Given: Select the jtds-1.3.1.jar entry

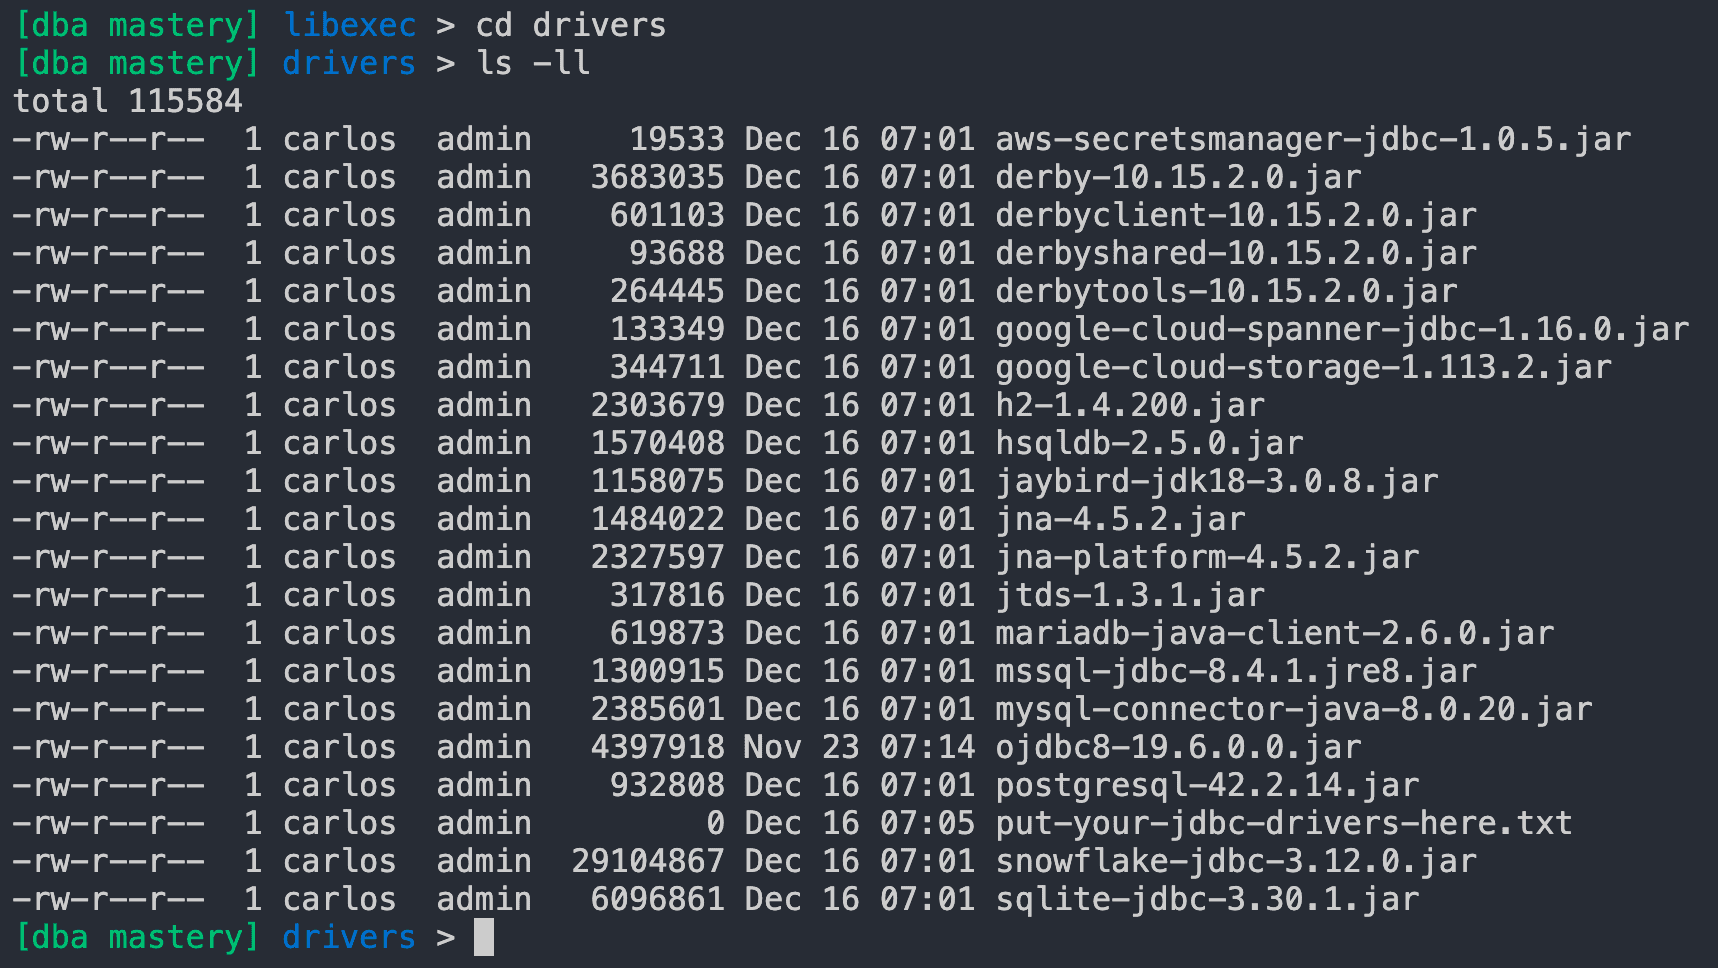Looking at the screenshot, I should pos(1127,594).
